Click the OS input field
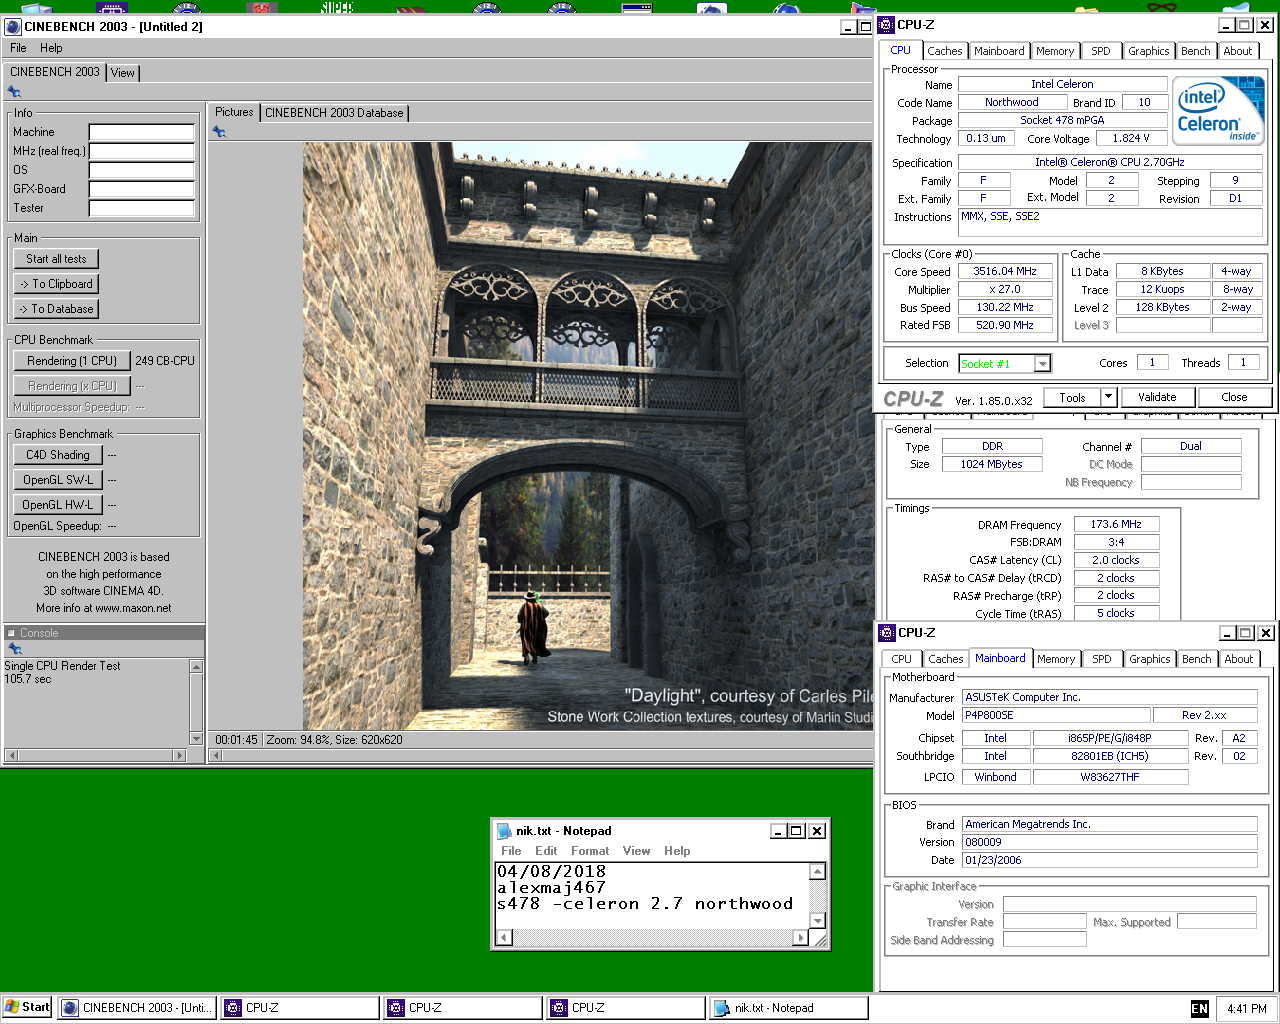The height and width of the screenshot is (1024, 1280). (x=141, y=170)
